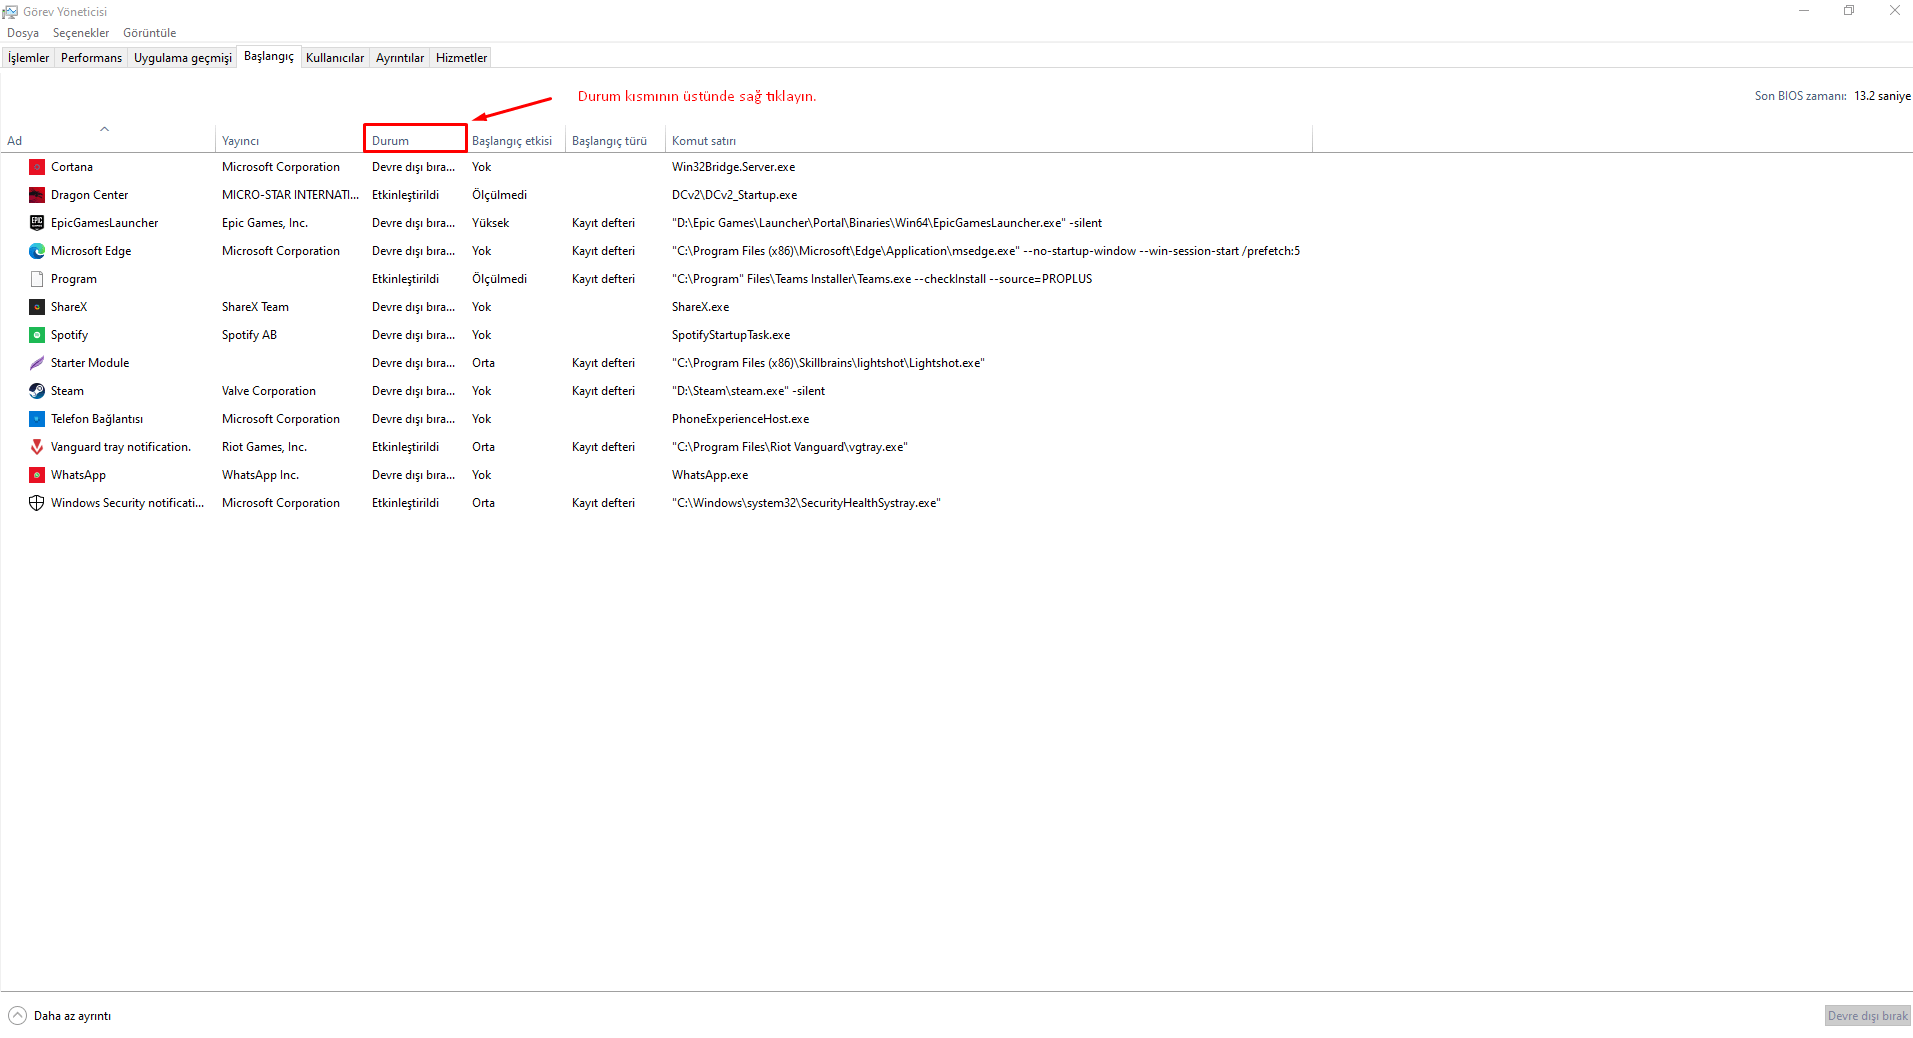
Task: Select Windows Security notification row name
Action: [127, 503]
